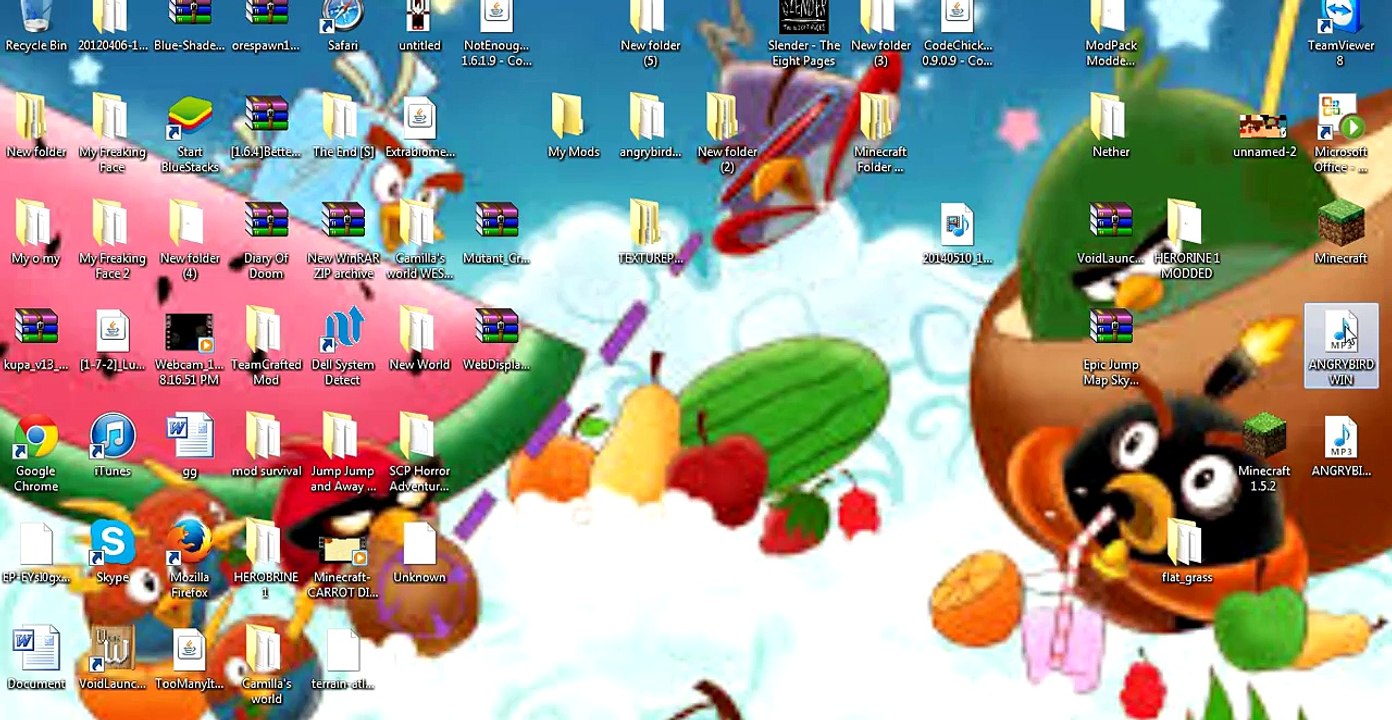Select the Minecraft grass block icon labeled Minecraft
The image size is (1392, 720).
pos(1341,234)
